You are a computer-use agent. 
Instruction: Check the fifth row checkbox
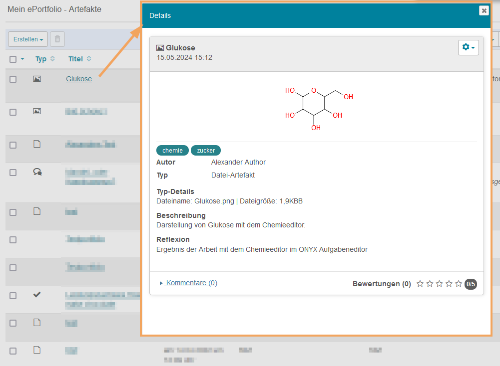pos(13,212)
